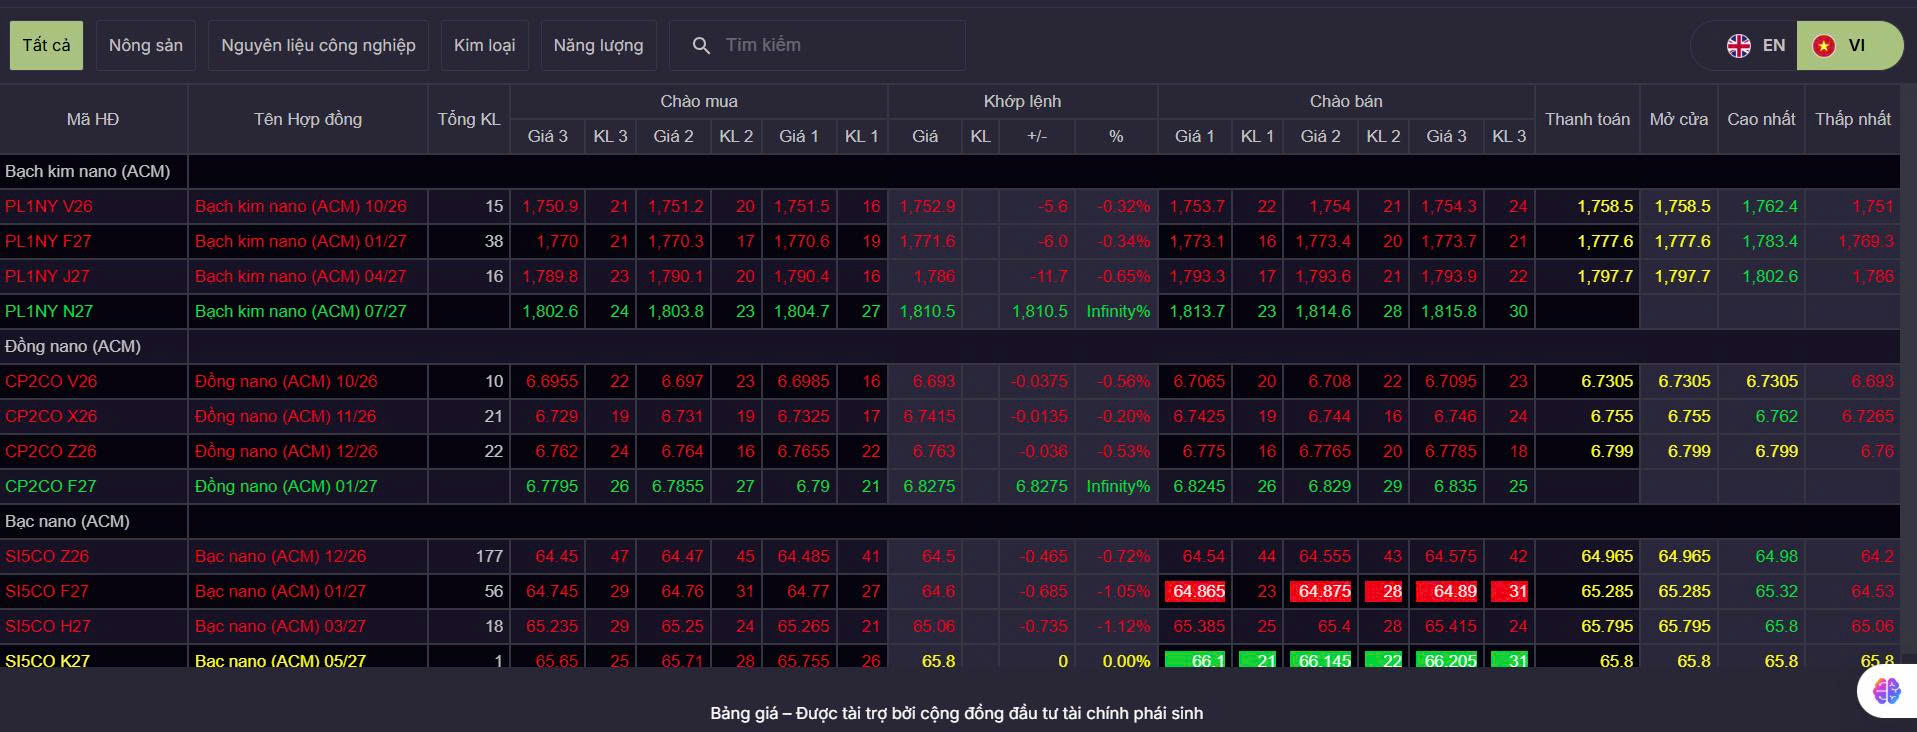Select contract code PL1NY V26
This screenshot has width=1917, height=732.
pyautogui.click(x=49, y=206)
